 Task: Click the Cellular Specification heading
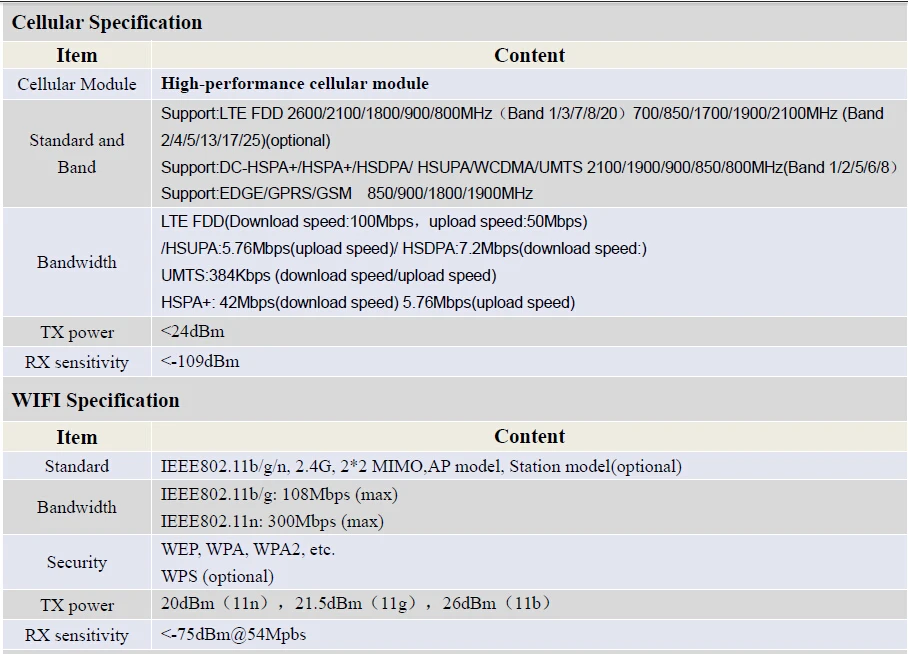tap(107, 23)
